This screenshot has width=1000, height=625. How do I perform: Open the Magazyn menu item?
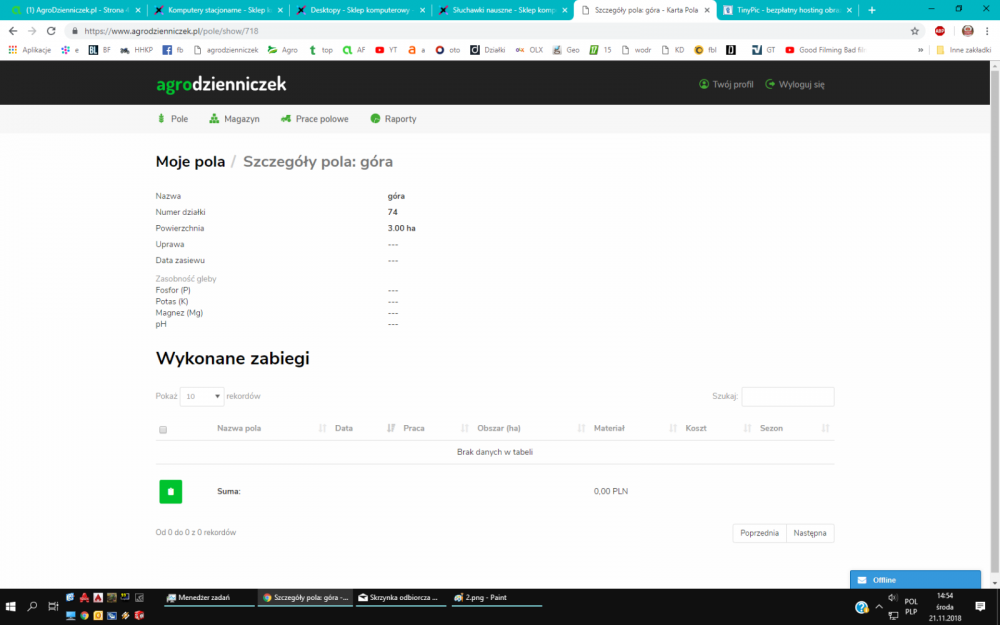(x=234, y=119)
